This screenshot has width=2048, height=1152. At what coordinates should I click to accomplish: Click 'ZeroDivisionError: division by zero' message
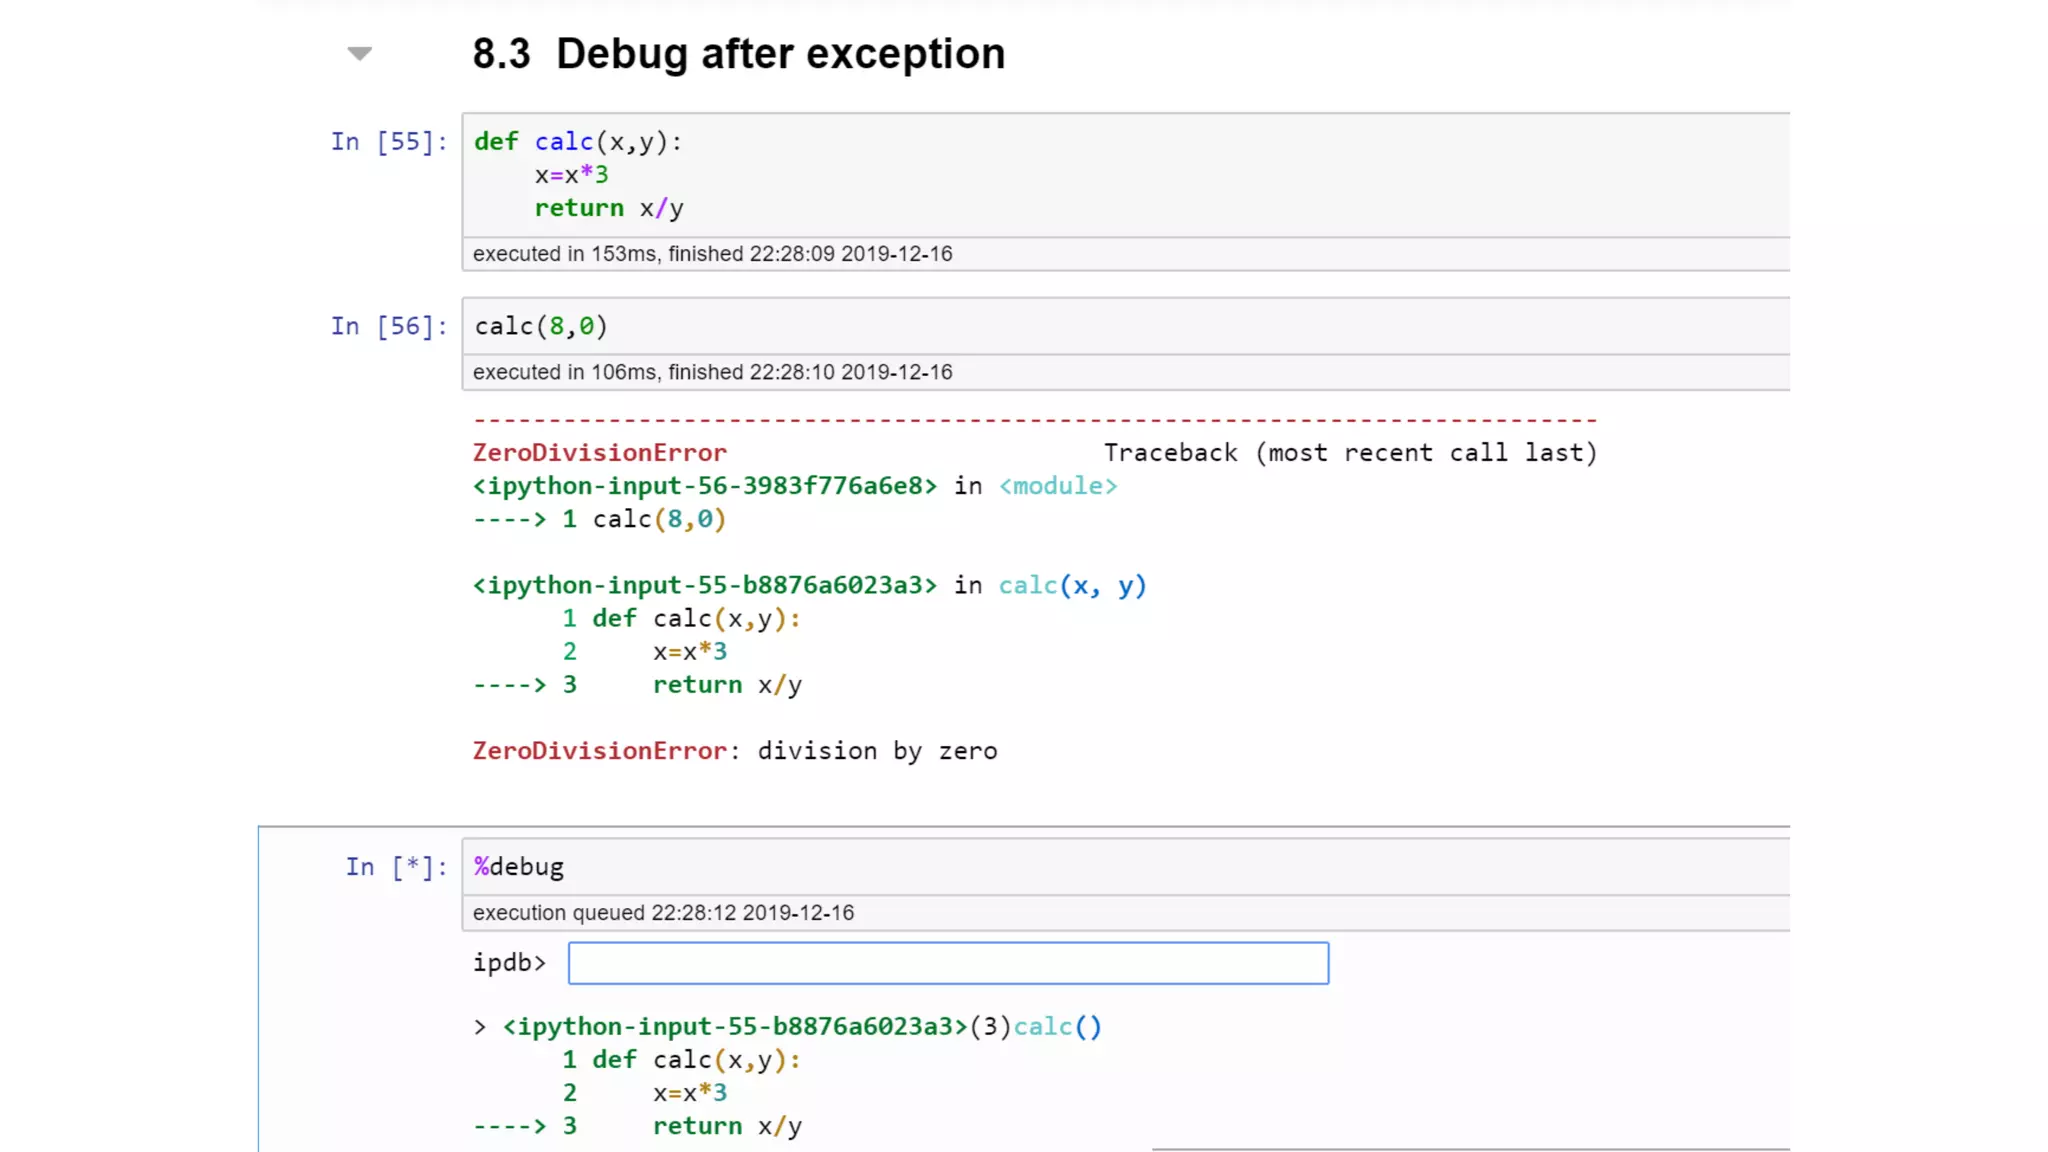[x=735, y=751]
